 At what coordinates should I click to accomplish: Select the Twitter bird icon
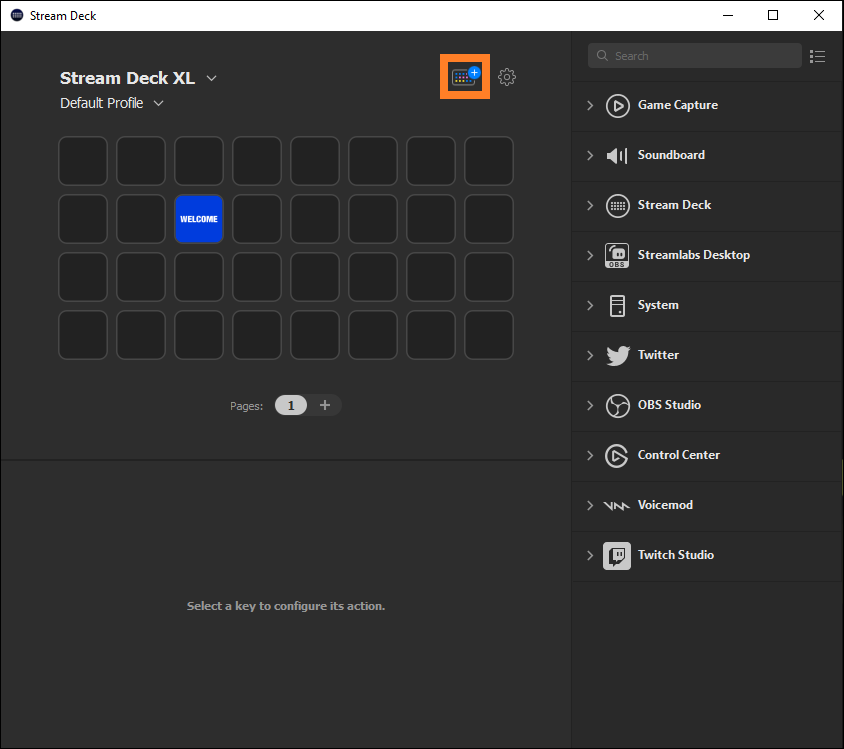(618, 355)
